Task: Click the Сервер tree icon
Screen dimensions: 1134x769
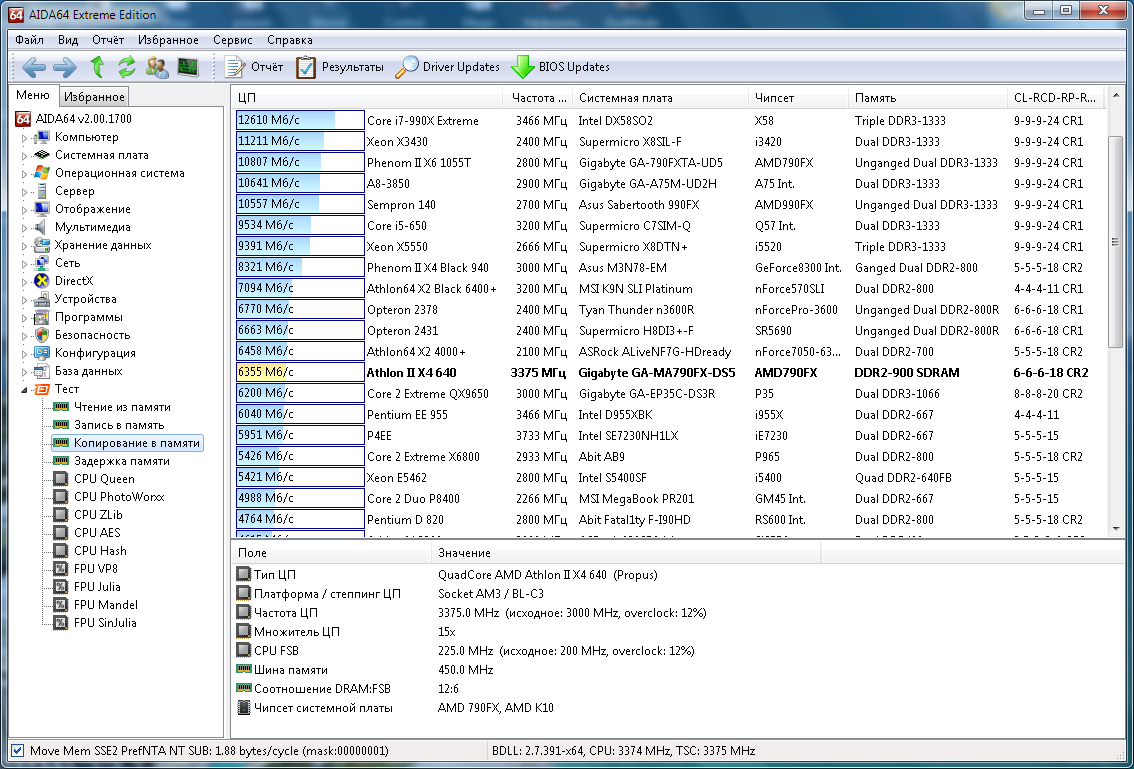Action: click(x=42, y=191)
